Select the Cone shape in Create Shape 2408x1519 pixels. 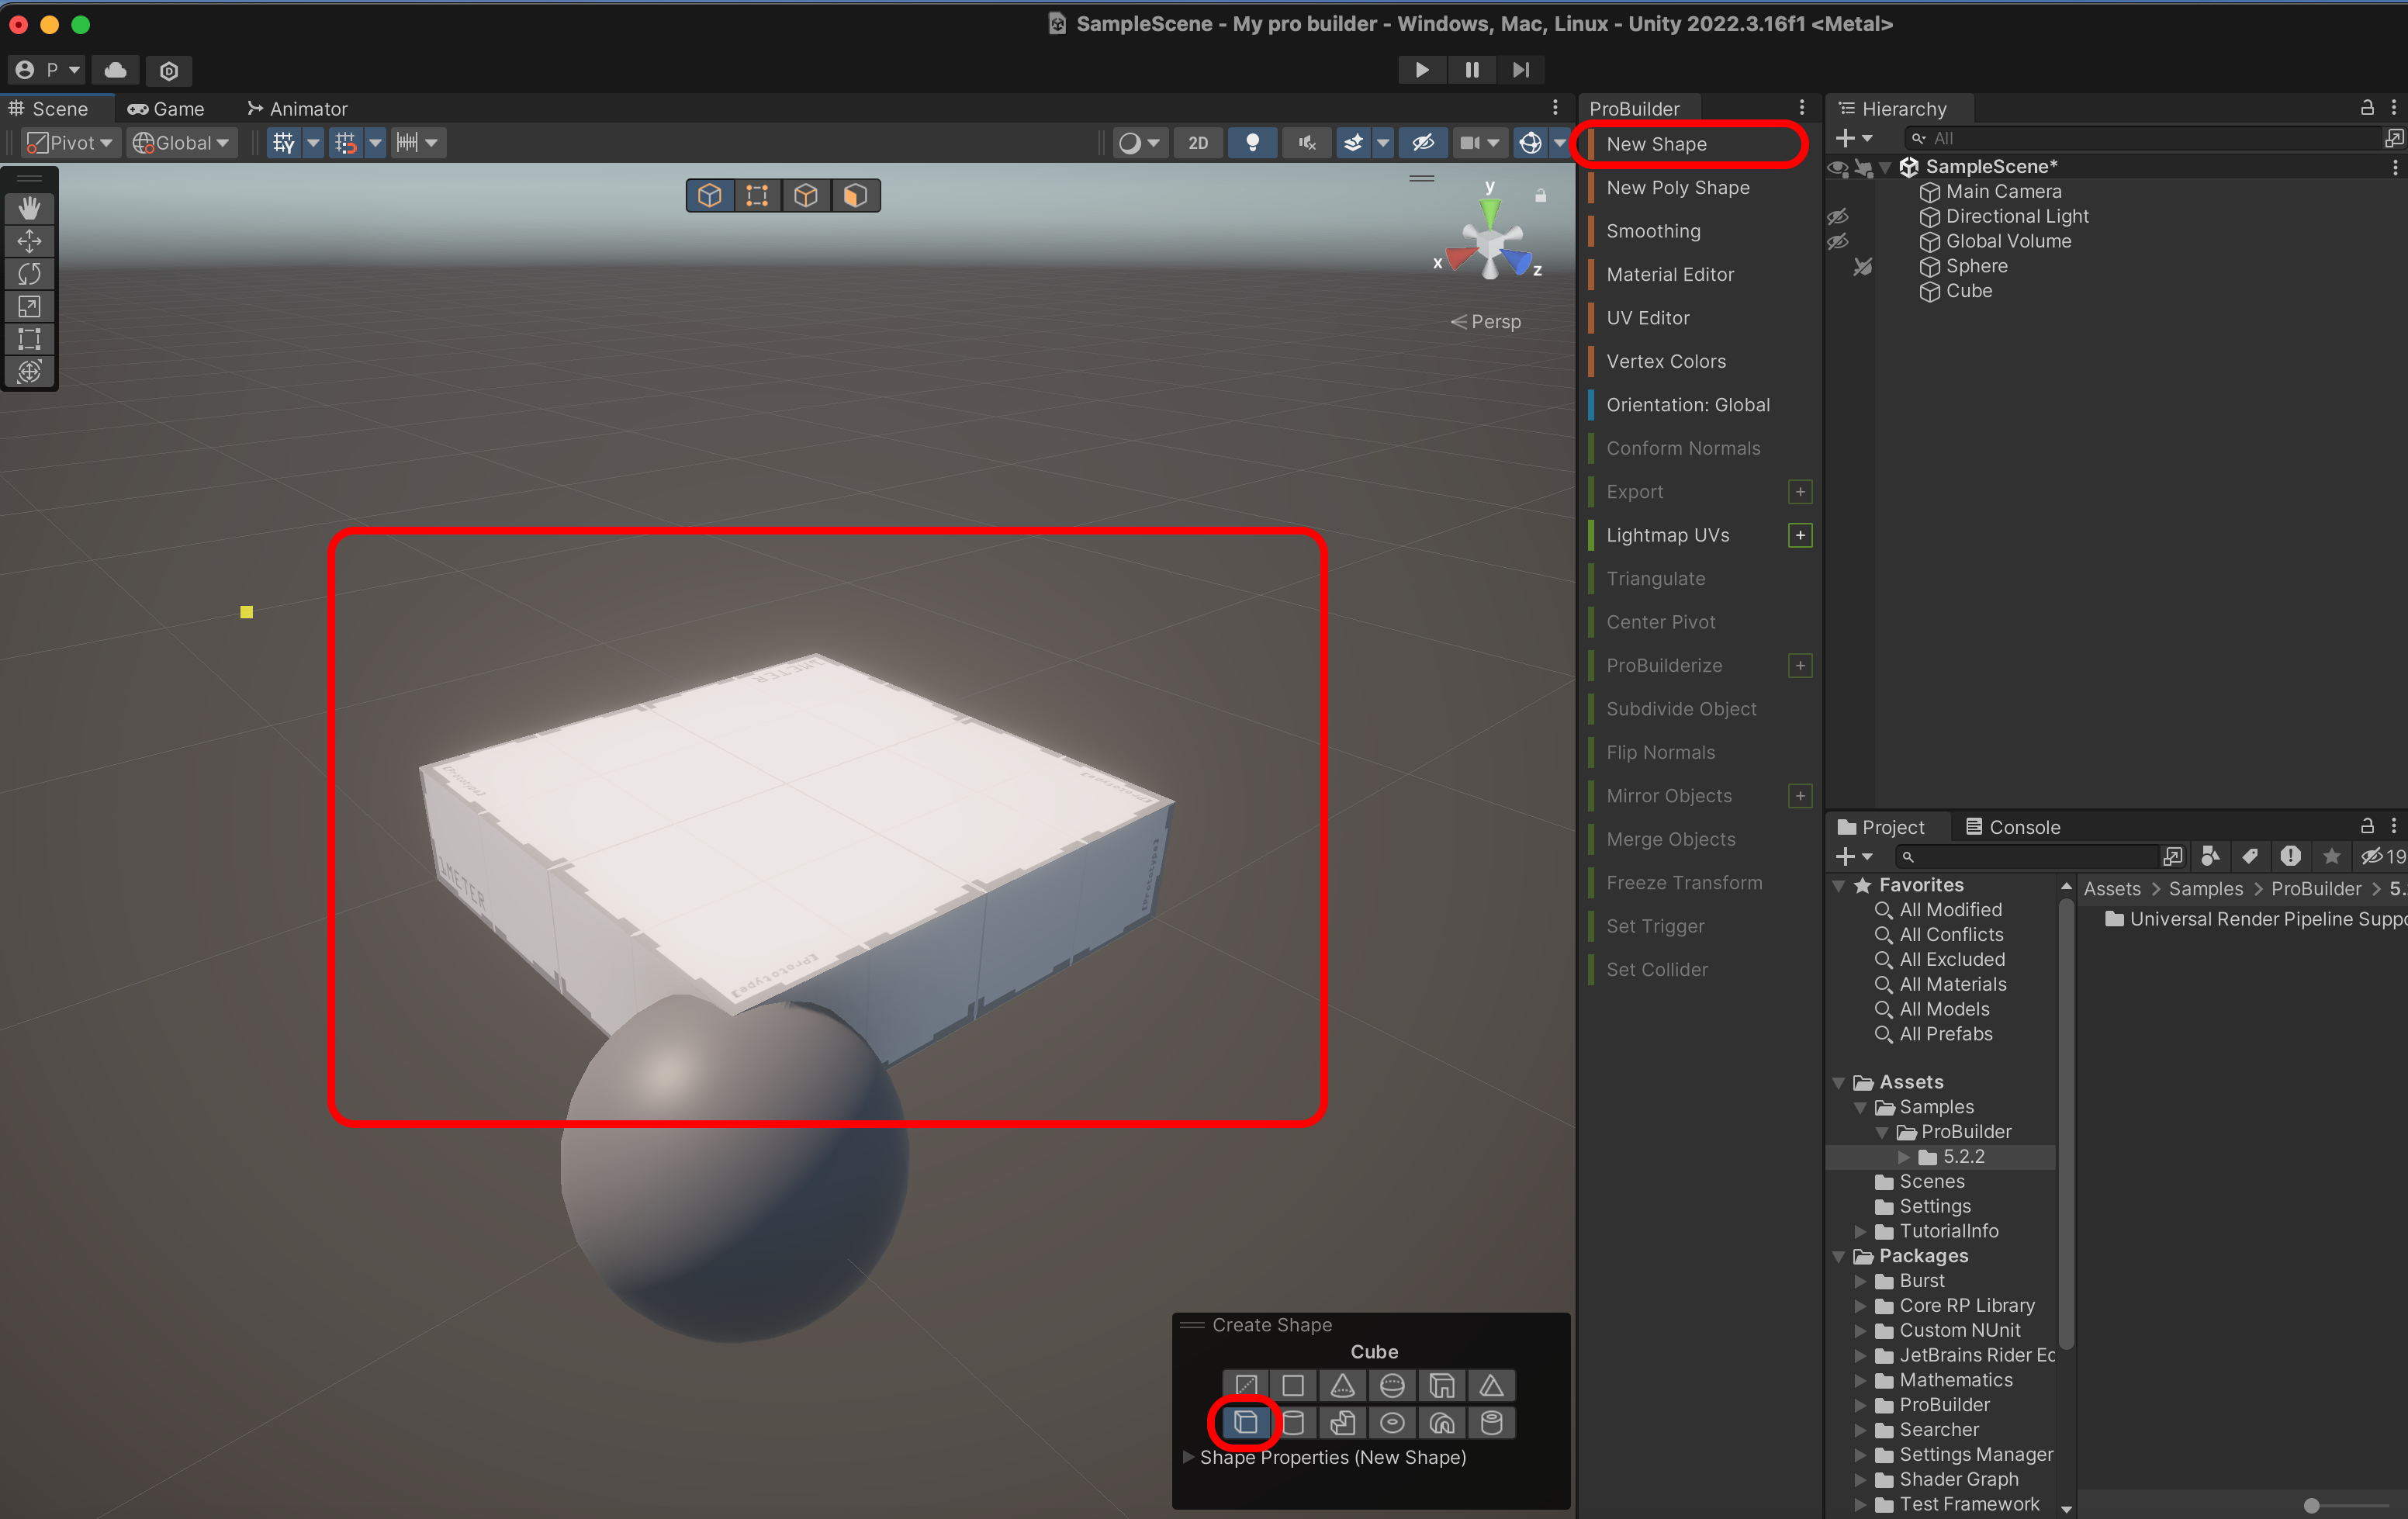[1342, 1386]
